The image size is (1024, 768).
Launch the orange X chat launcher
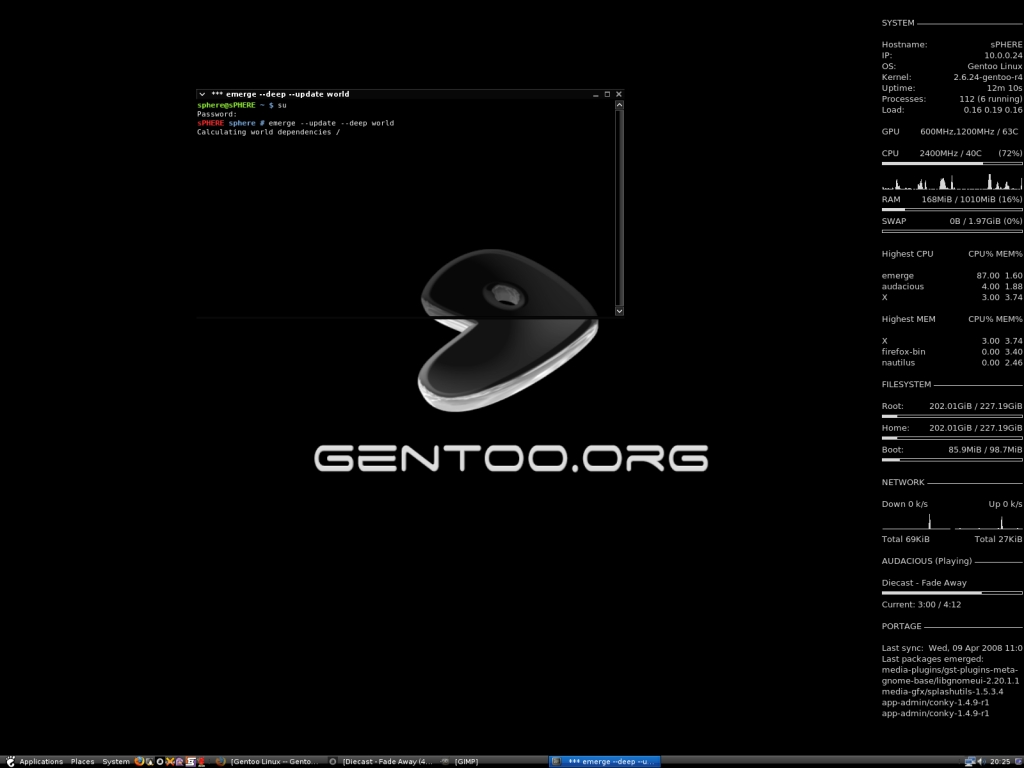(x=170, y=761)
